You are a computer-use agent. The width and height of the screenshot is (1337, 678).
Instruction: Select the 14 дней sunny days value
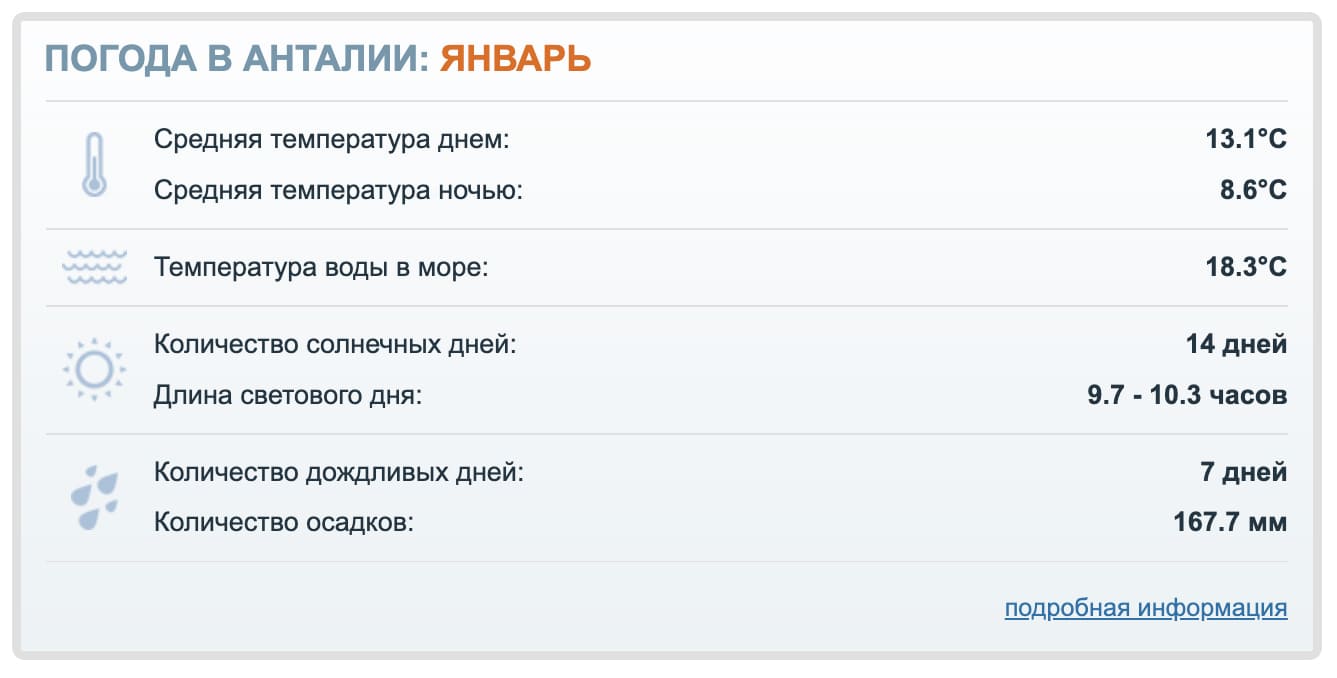(1238, 344)
